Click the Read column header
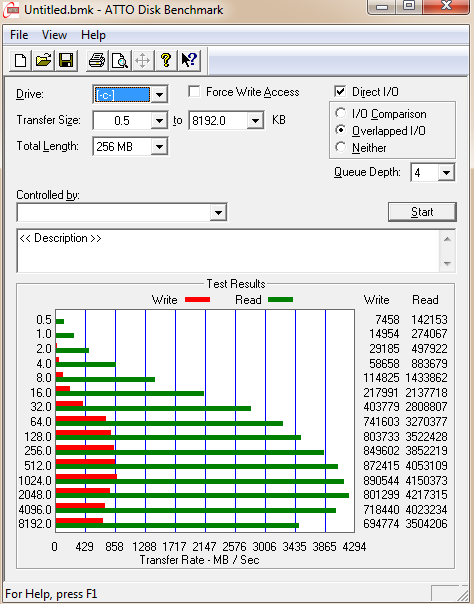The image size is (474, 604). tap(425, 300)
